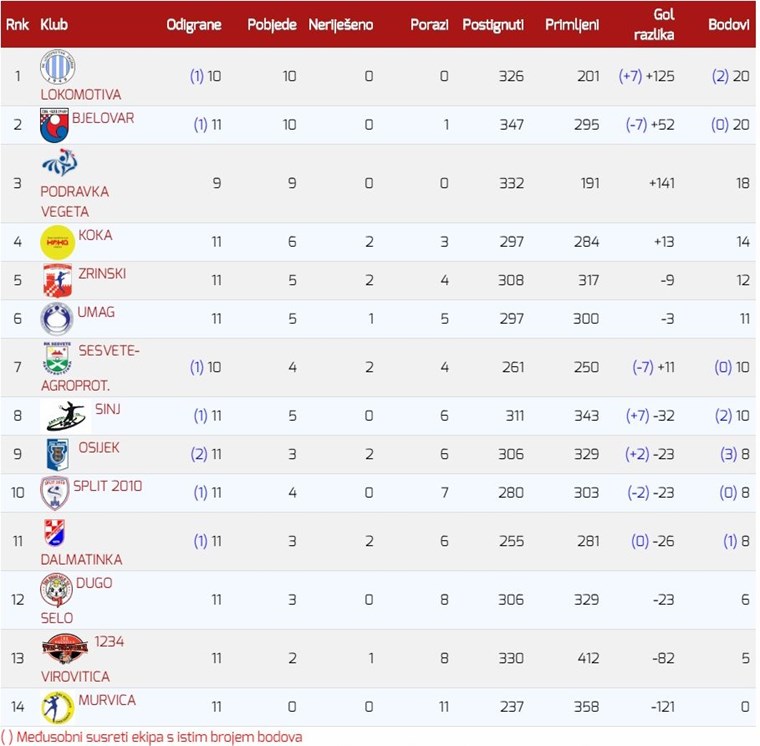
Task: Click the Klub column header
Action: tap(54, 25)
